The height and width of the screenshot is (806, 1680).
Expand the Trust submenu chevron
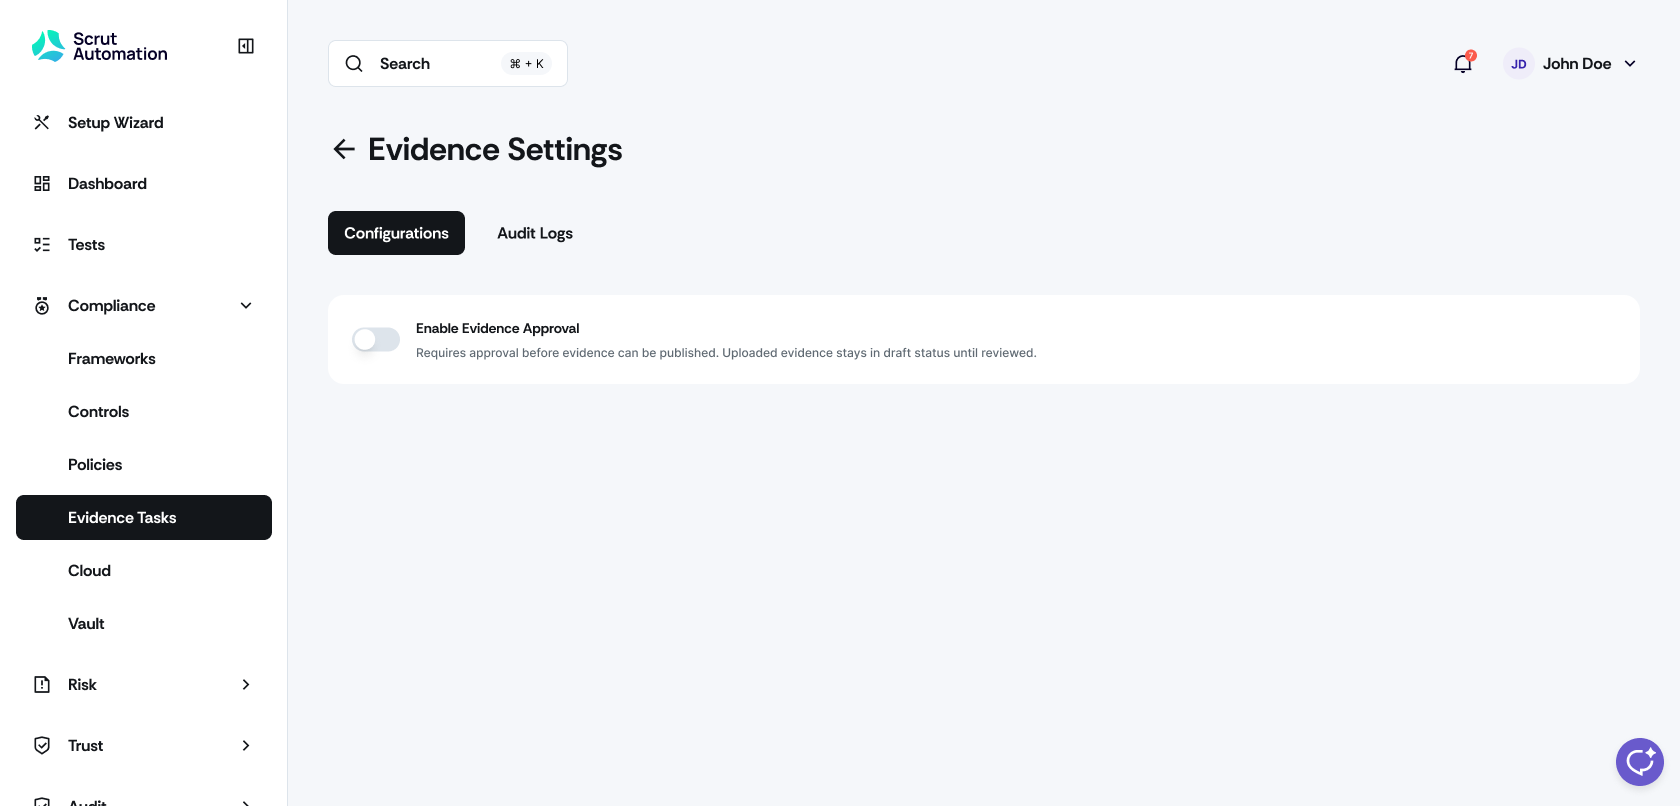pos(246,746)
